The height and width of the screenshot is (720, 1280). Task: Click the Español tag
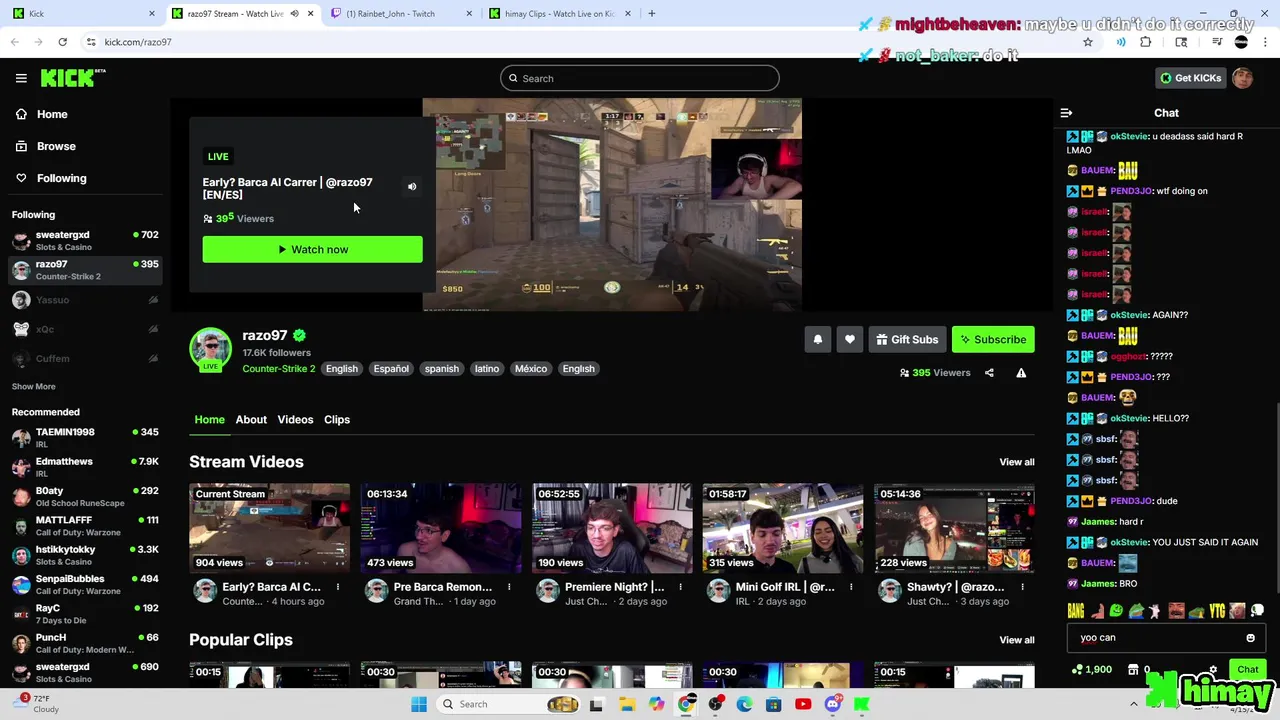pyautogui.click(x=391, y=369)
